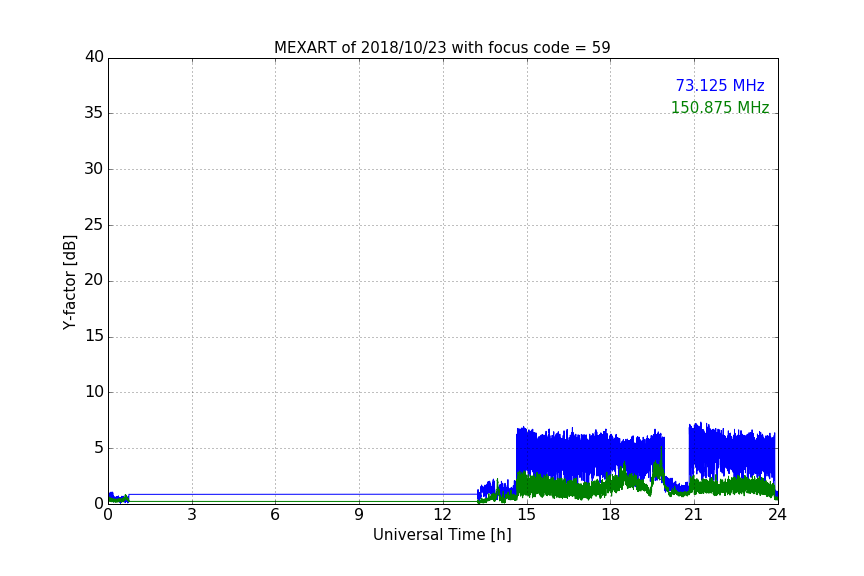Click the x-axis tick label 3
864x576 pixels.
[192, 515]
